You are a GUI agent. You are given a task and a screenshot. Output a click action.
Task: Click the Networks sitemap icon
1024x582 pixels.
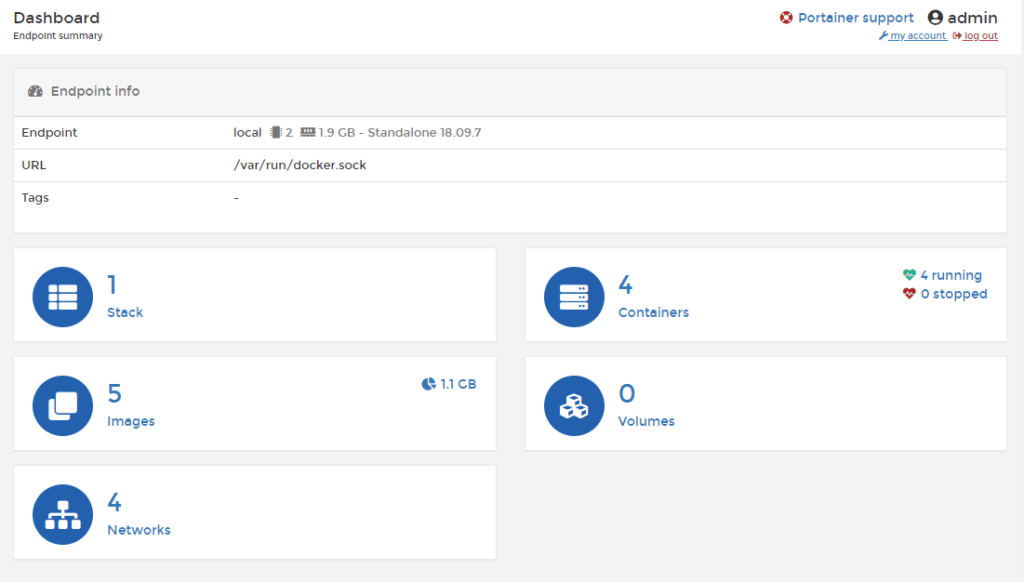click(63, 514)
